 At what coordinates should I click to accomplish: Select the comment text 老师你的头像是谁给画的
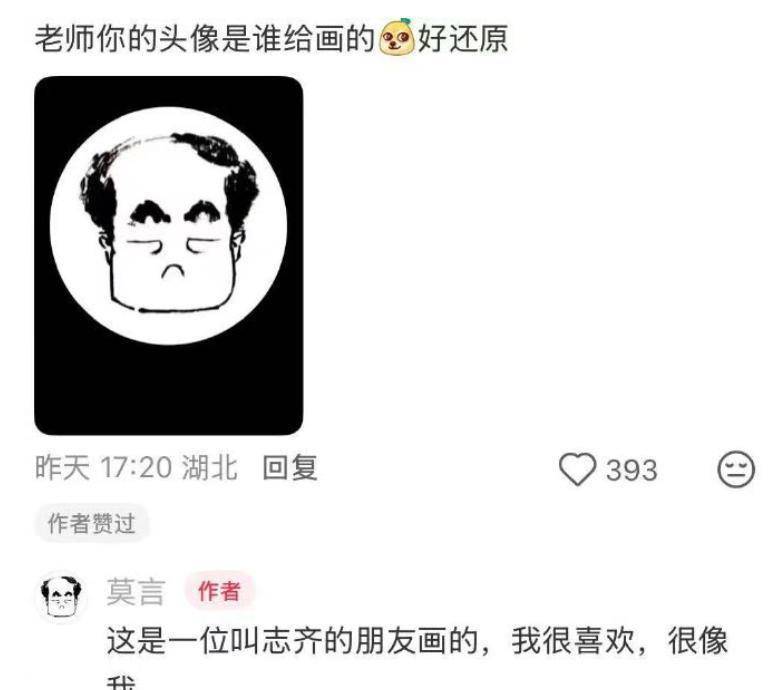pyautogui.click(x=205, y=38)
